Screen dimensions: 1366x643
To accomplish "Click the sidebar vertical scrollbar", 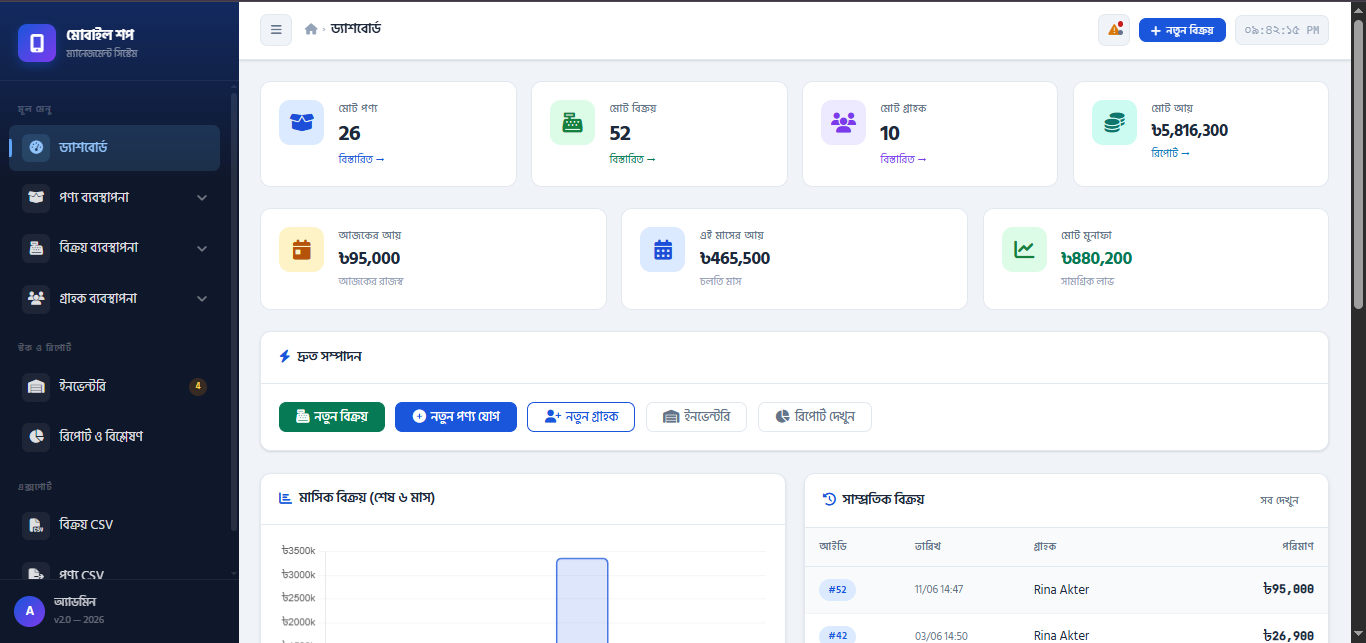I will pos(234,310).
